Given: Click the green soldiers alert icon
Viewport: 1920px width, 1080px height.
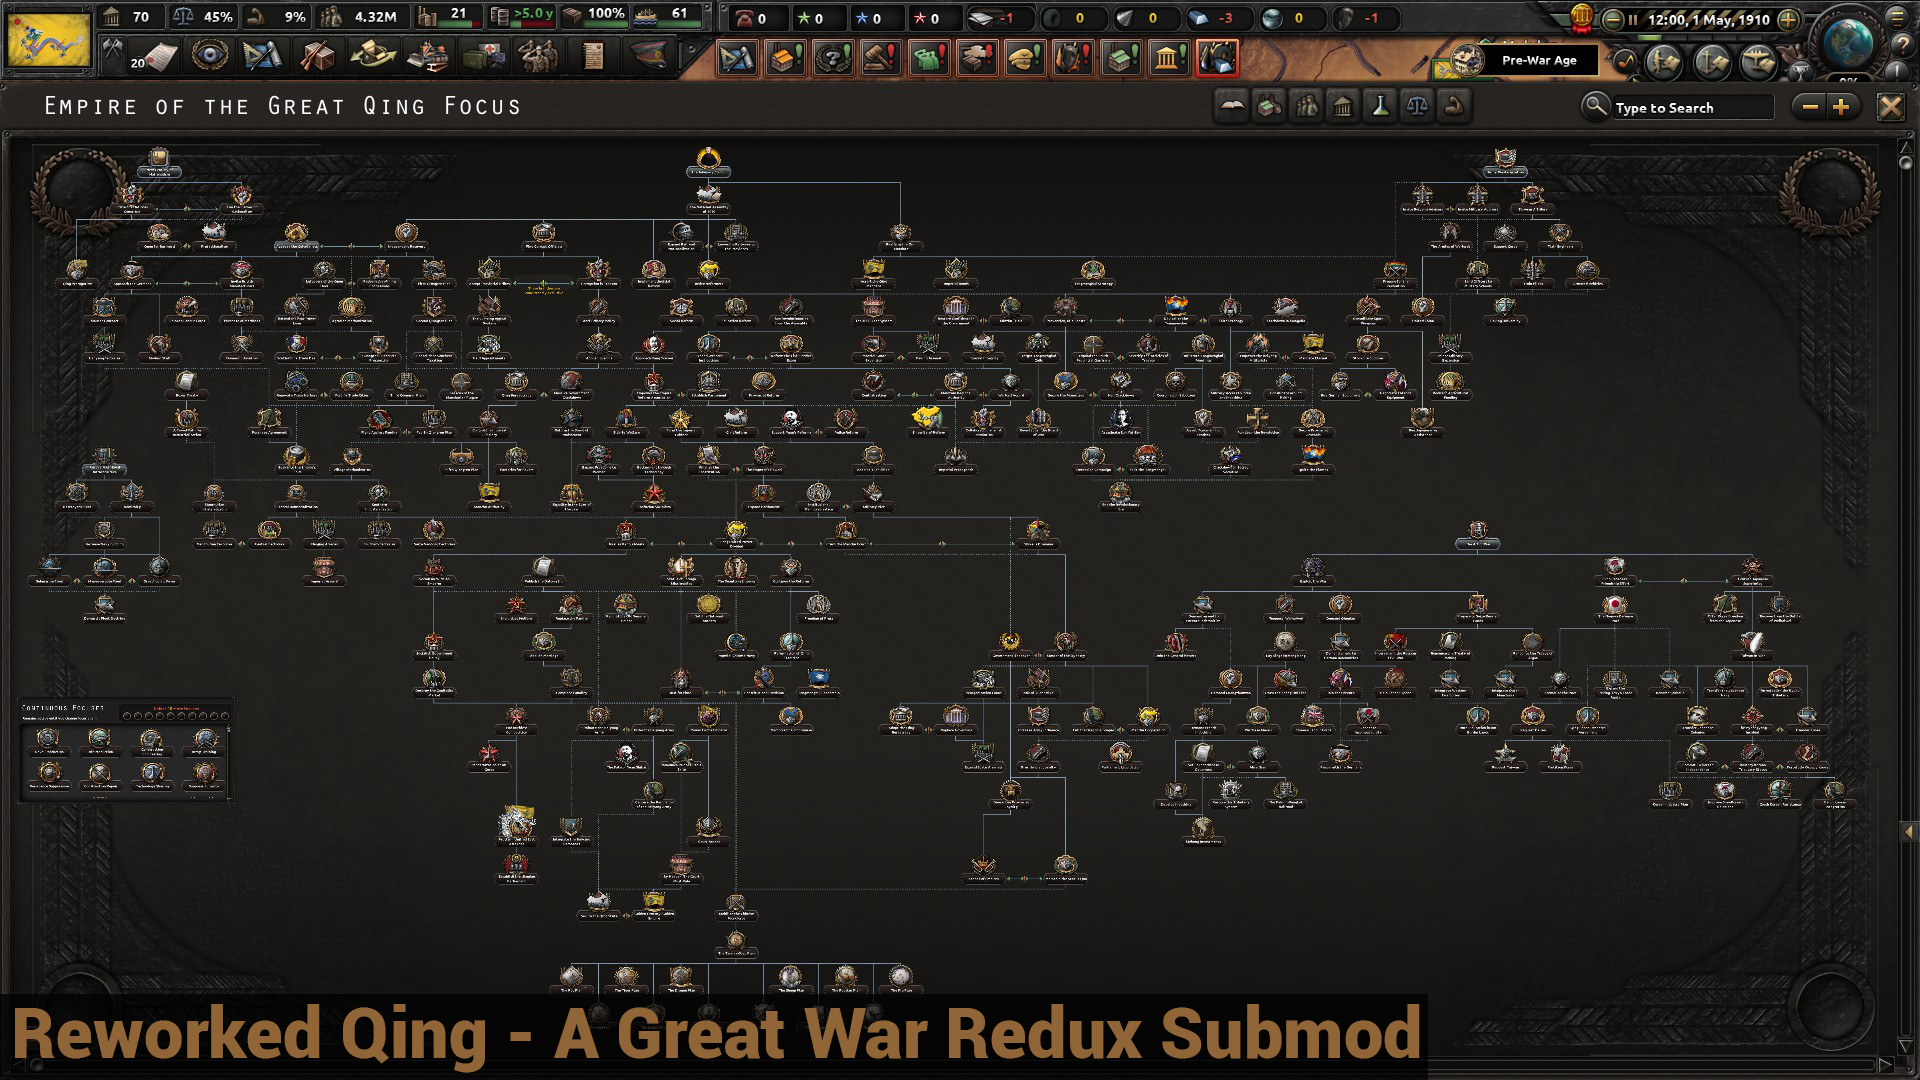Looking at the screenshot, I should pyautogui.click(x=929, y=58).
